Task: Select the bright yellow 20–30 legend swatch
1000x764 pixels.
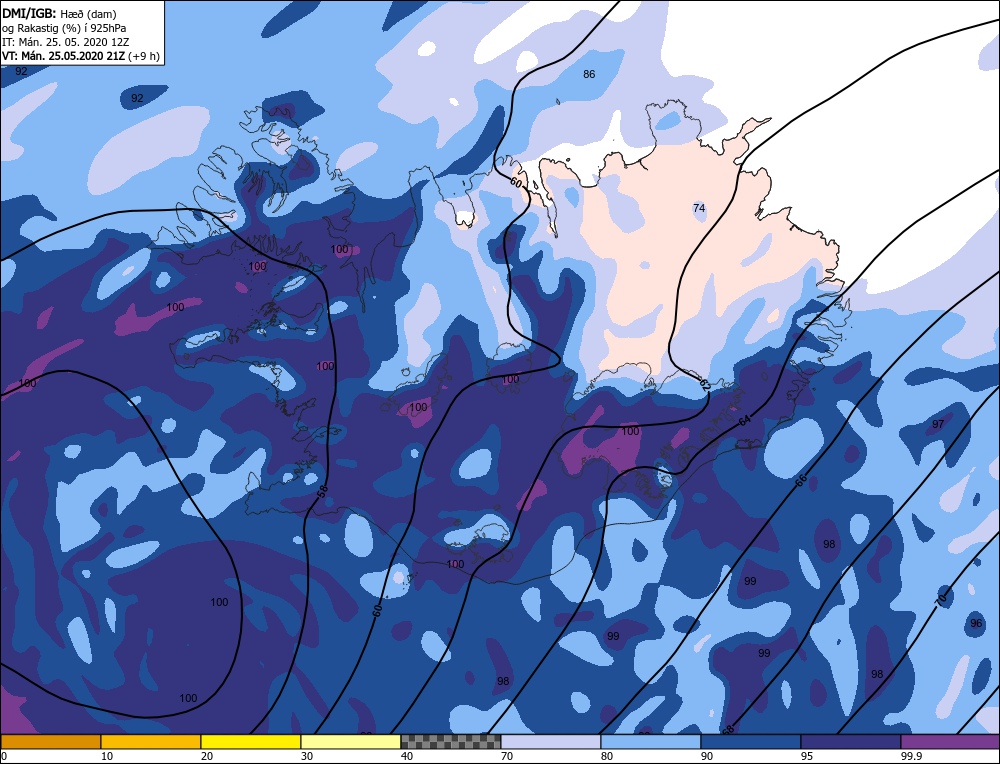Action: tap(251, 741)
